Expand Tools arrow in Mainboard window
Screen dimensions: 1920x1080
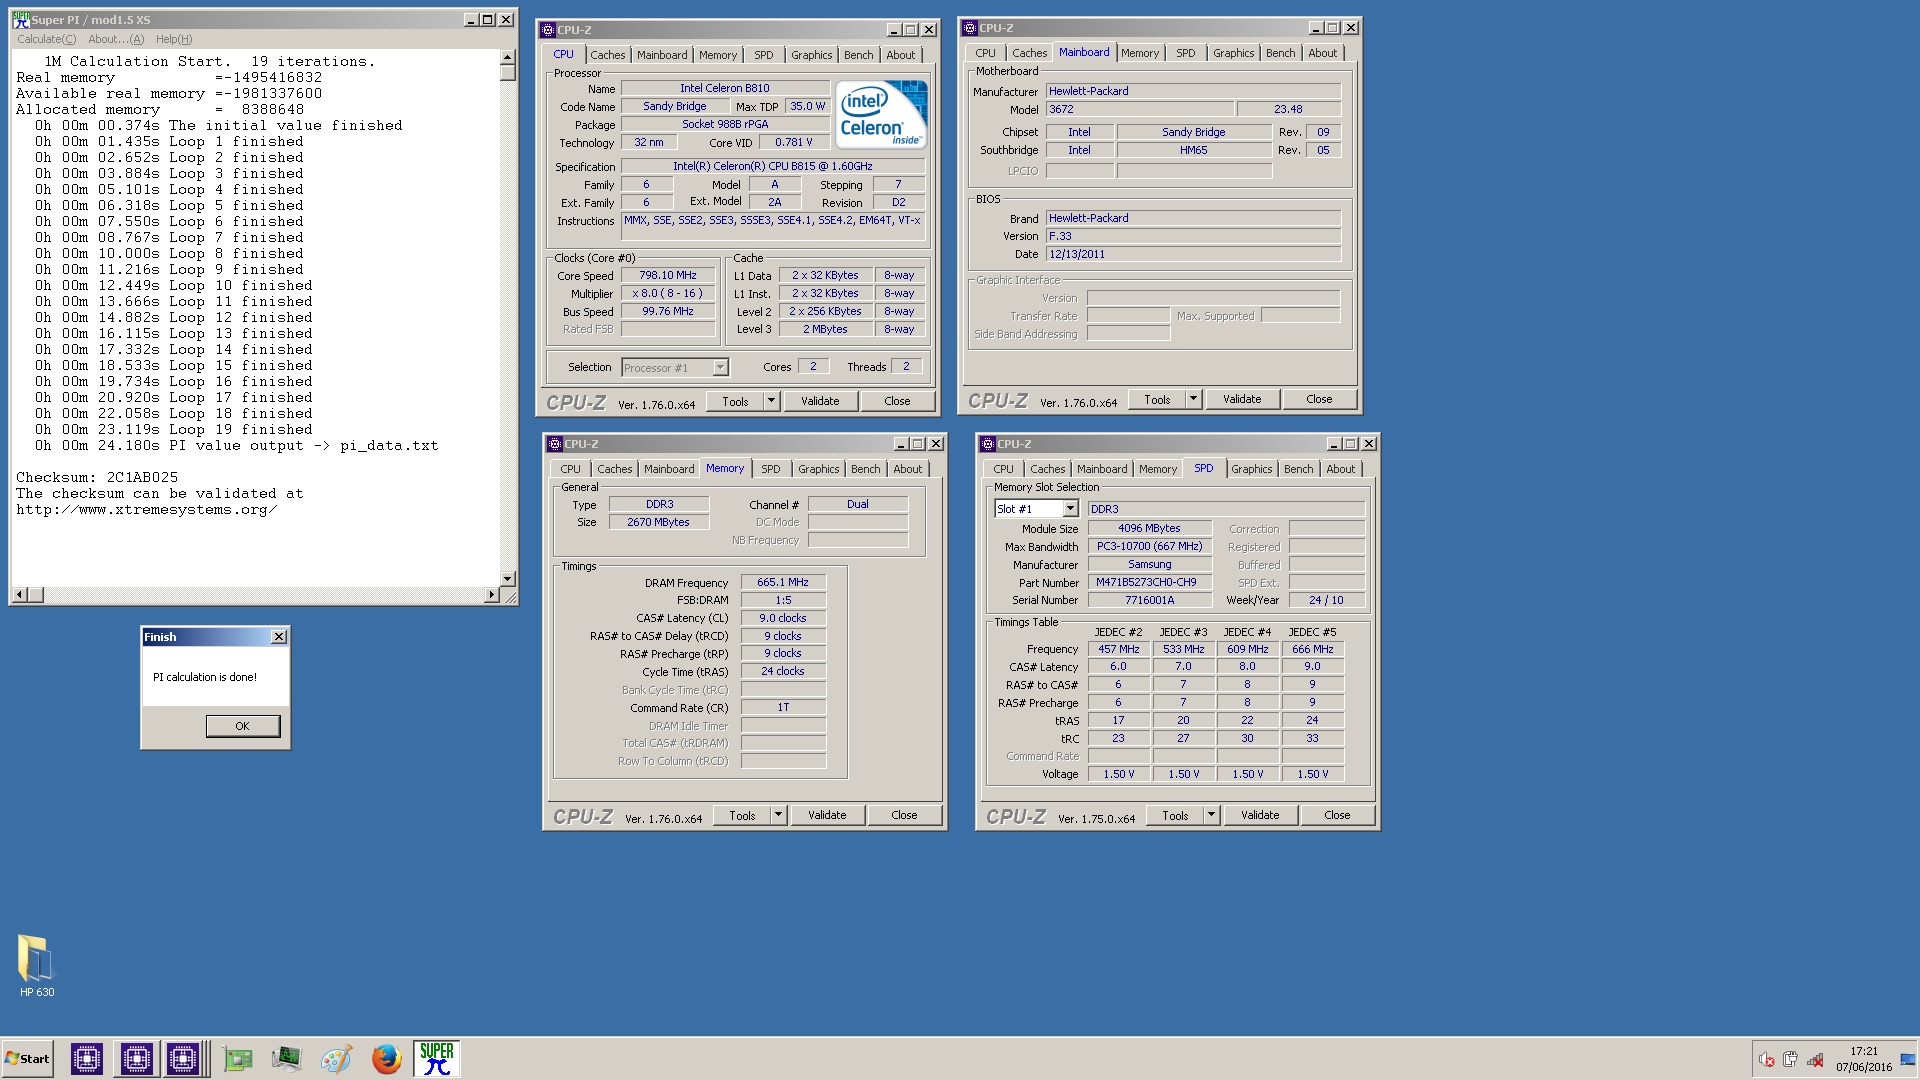(x=1193, y=399)
